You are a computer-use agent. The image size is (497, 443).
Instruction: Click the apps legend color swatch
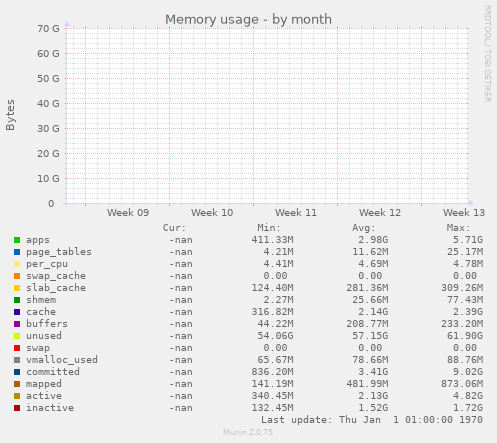click(17, 240)
